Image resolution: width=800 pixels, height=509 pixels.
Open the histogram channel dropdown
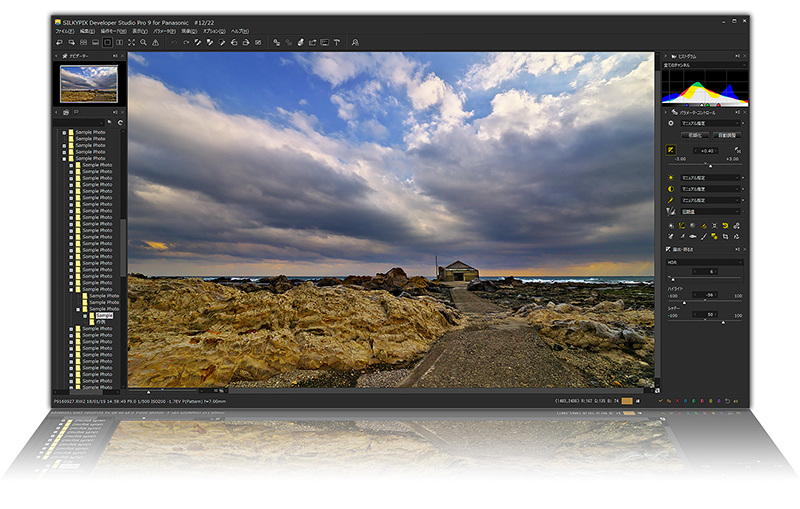(x=704, y=65)
